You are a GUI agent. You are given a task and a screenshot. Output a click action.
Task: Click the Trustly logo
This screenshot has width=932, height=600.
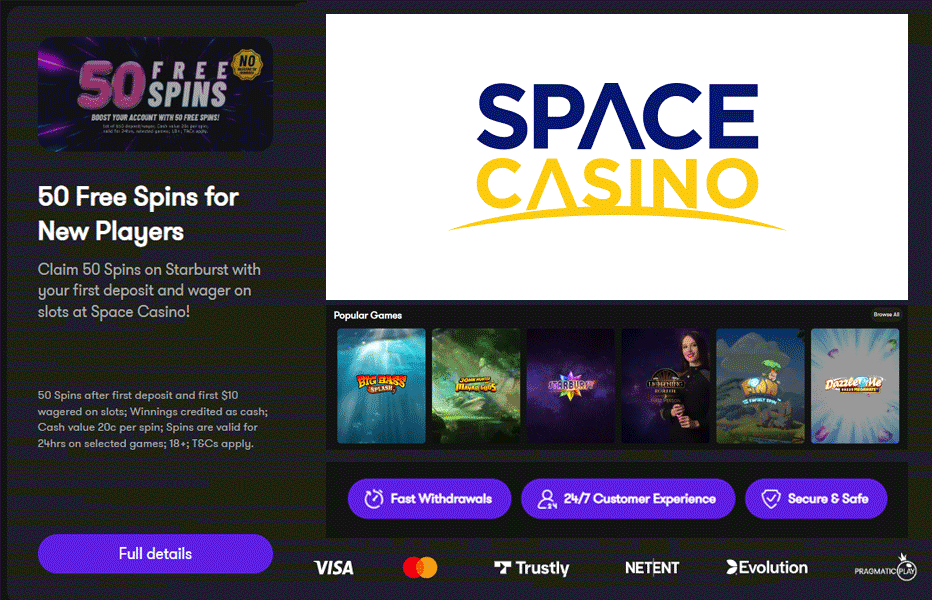tap(531, 568)
